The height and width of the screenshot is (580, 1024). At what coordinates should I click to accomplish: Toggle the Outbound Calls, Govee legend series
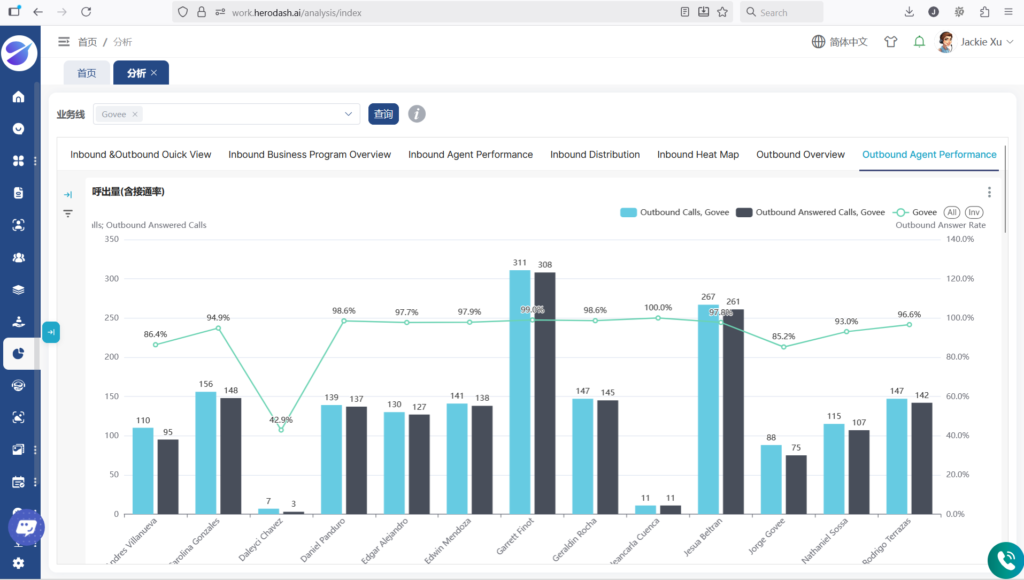(x=674, y=212)
